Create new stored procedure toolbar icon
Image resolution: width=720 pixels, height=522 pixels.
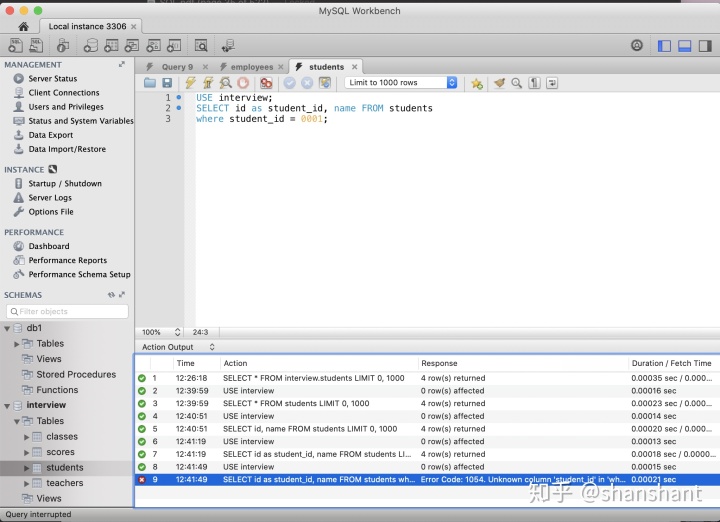pyautogui.click(x=153, y=45)
